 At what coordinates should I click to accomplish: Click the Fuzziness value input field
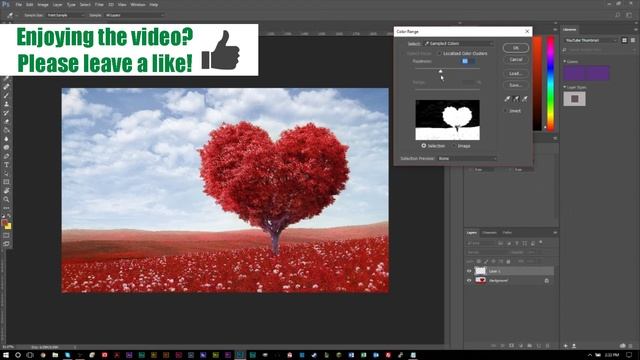pyautogui.click(x=468, y=61)
